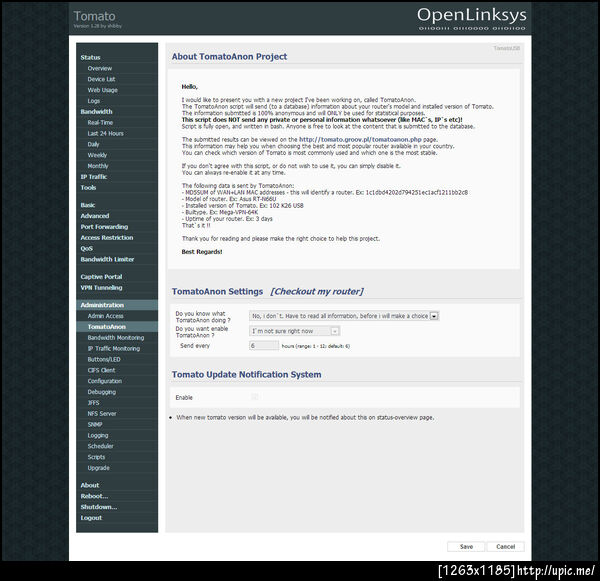Open IP Traffic section
The image size is (600, 581).
(x=94, y=177)
